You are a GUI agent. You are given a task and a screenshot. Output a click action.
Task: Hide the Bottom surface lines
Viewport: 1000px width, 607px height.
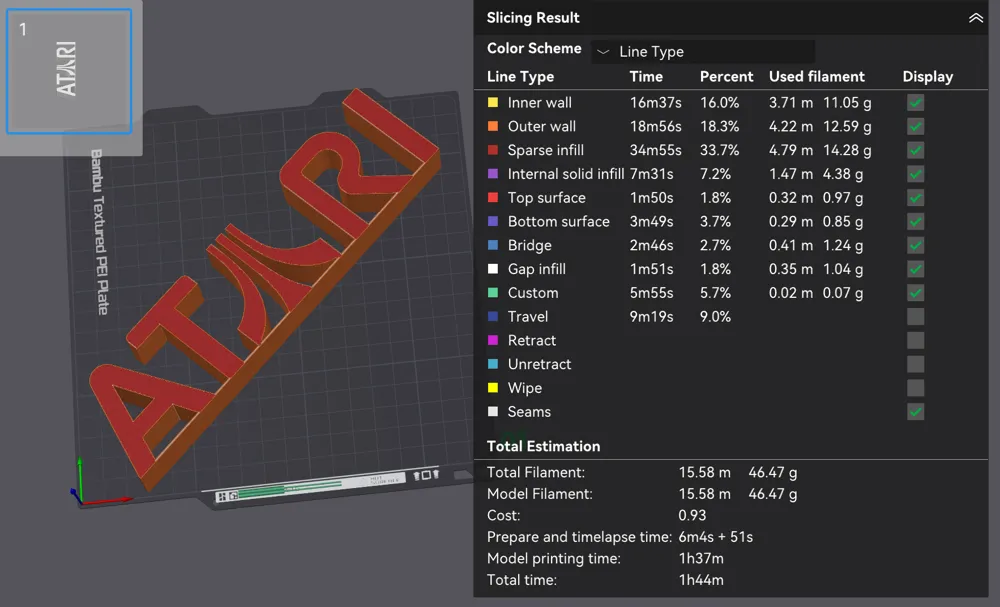pos(915,221)
